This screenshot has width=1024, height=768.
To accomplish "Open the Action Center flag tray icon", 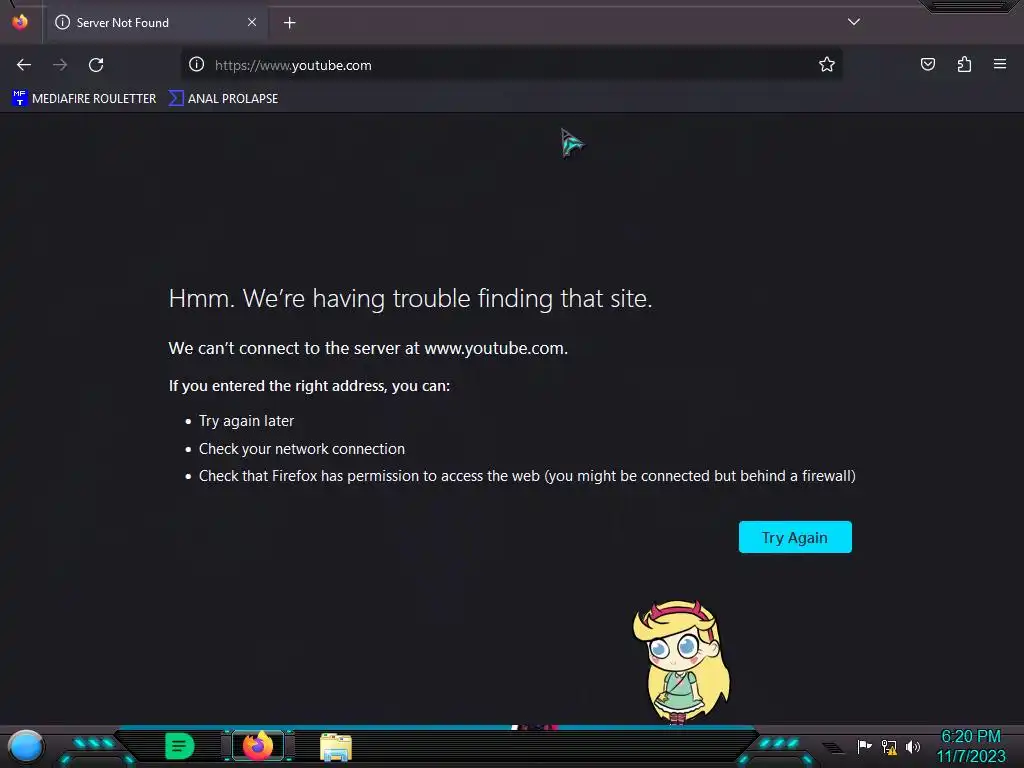I will pos(864,746).
